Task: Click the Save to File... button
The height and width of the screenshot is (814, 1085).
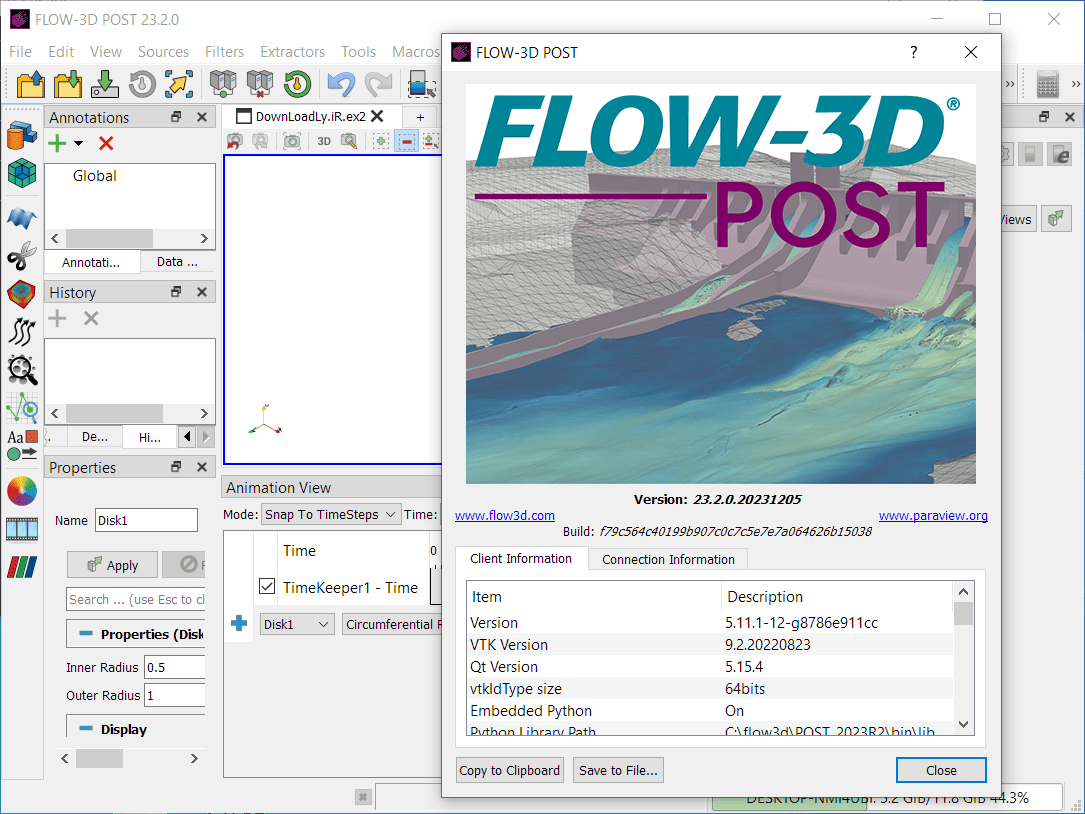Action: [618, 770]
